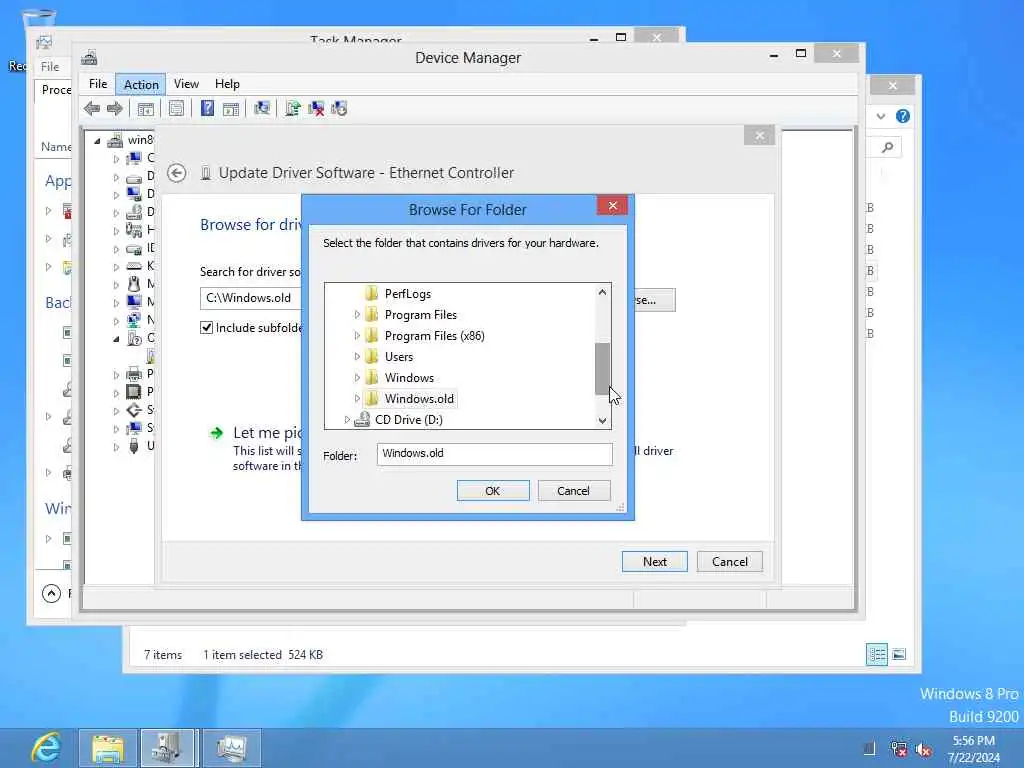The width and height of the screenshot is (1024, 768).
Task: Open Internet Explorer from the taskbar
Action: tap(46, 748)
